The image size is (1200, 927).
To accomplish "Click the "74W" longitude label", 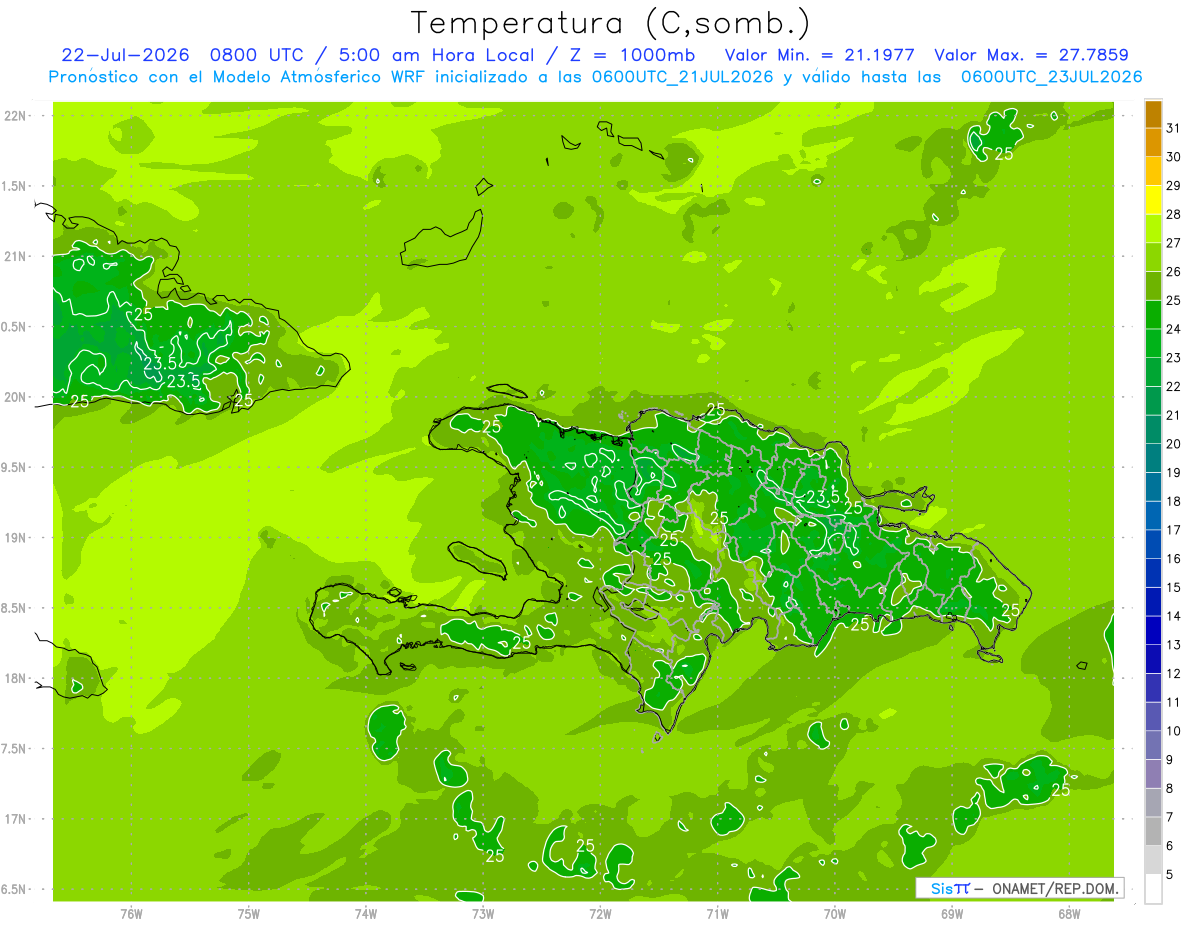I will (x=365, y=913).
